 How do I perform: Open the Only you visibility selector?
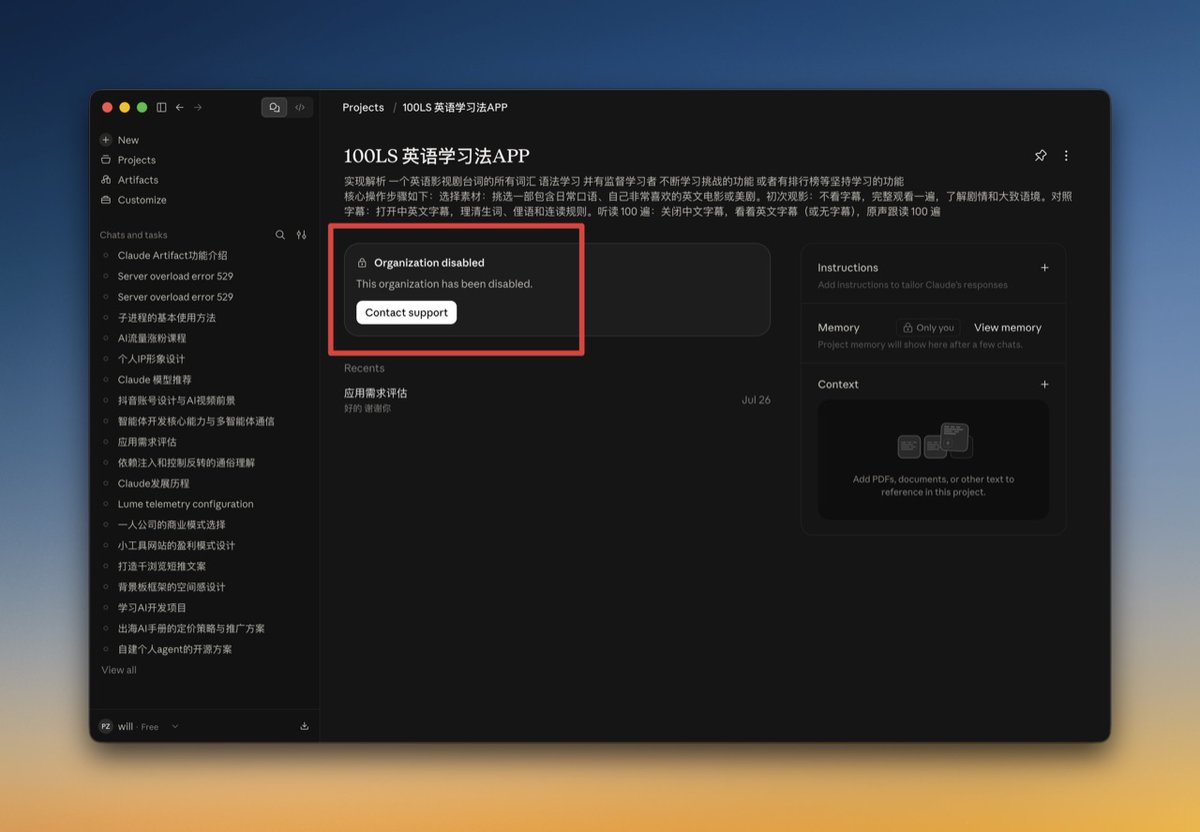pyautogui.click(x=927, y=328)
